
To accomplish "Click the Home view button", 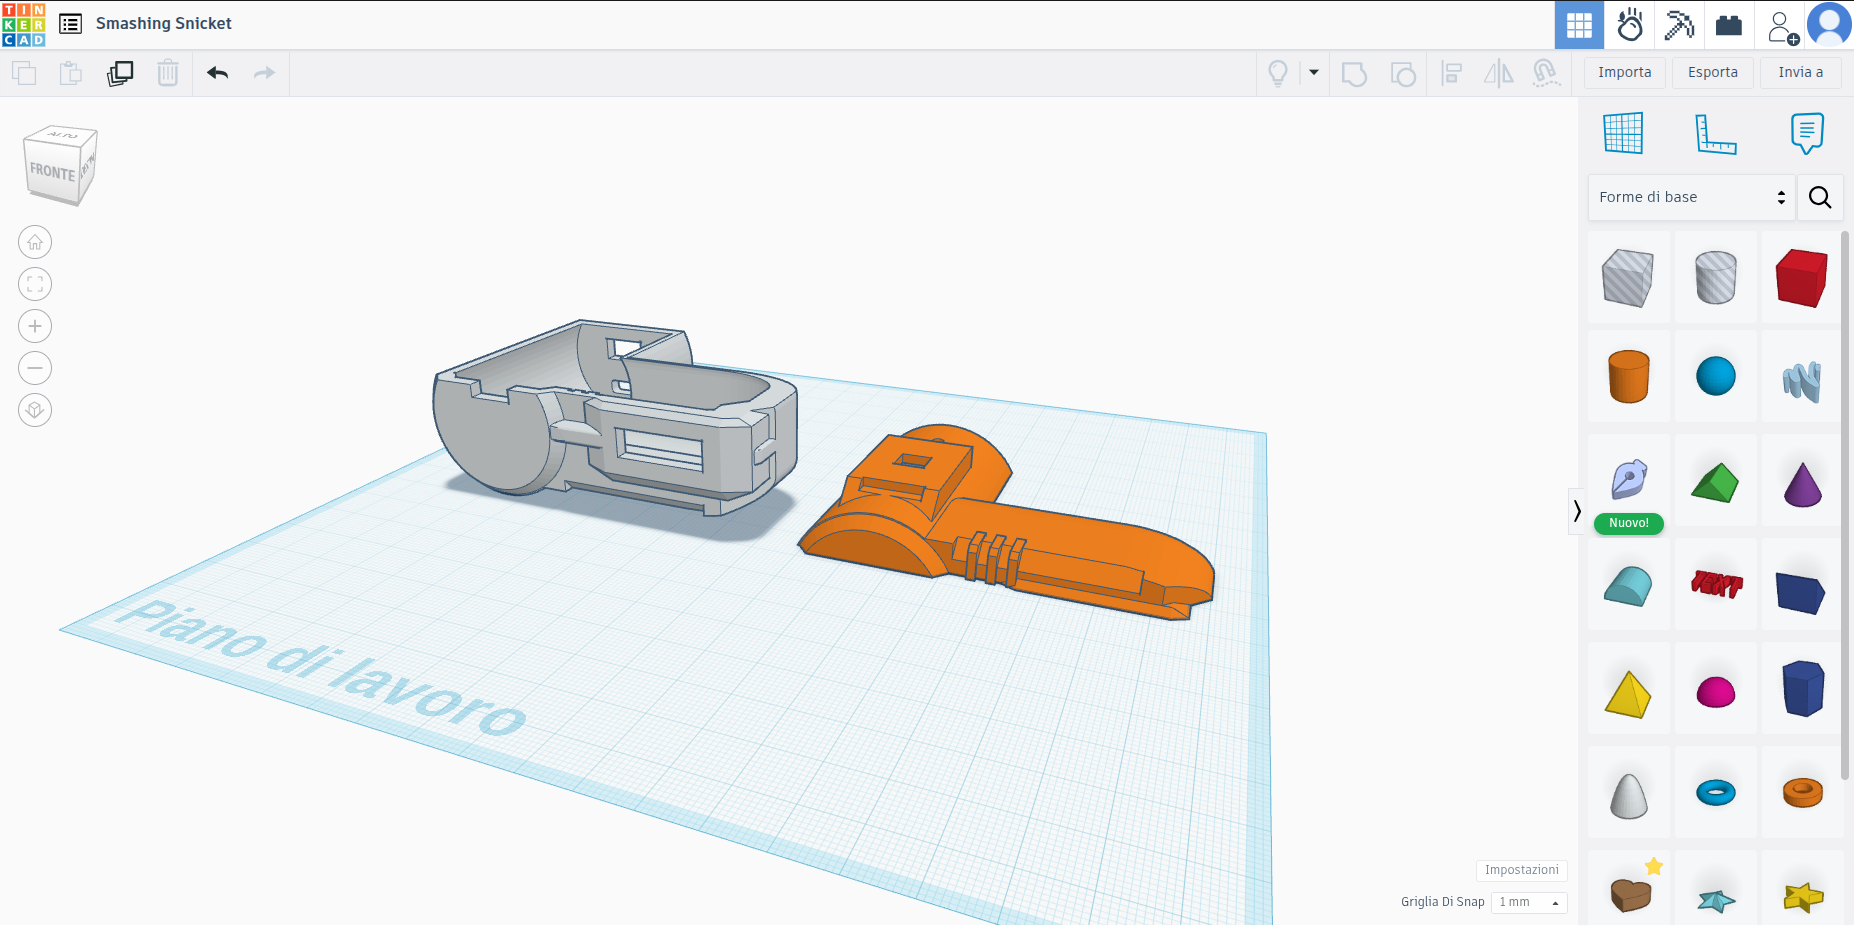I will coord(35,242).
